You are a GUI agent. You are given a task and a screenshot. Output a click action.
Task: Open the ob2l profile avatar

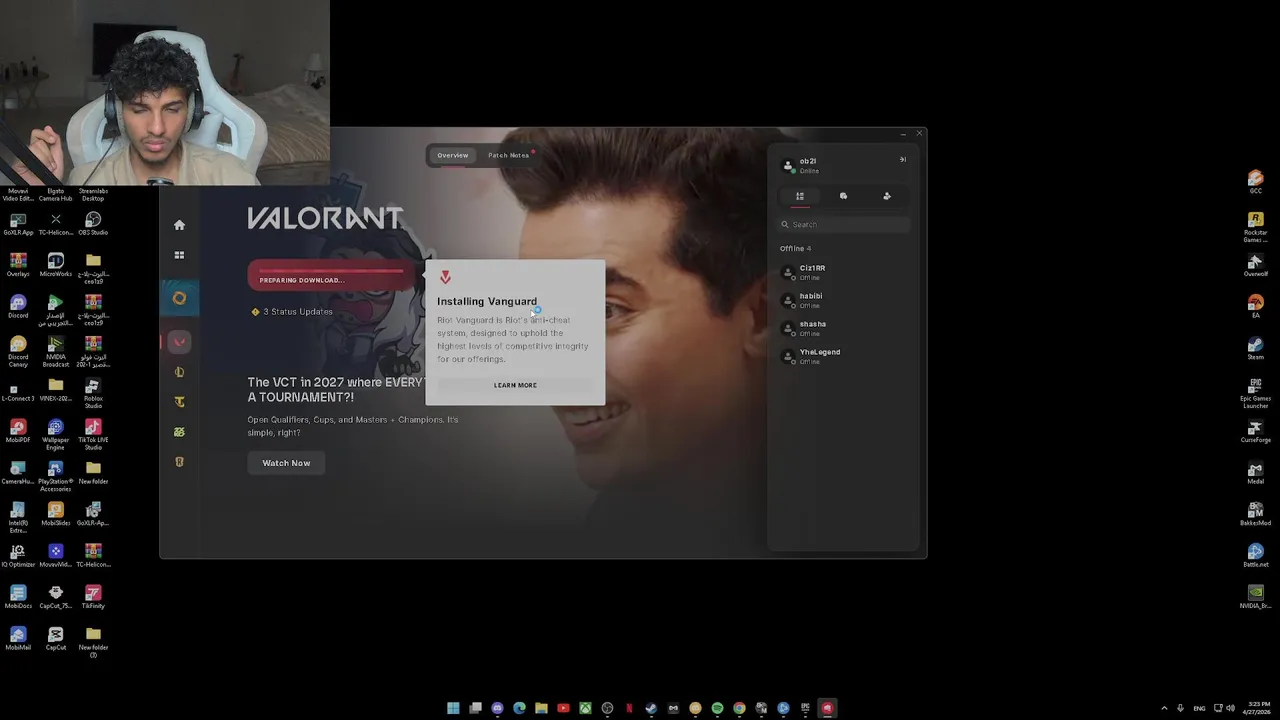(788, 165)
